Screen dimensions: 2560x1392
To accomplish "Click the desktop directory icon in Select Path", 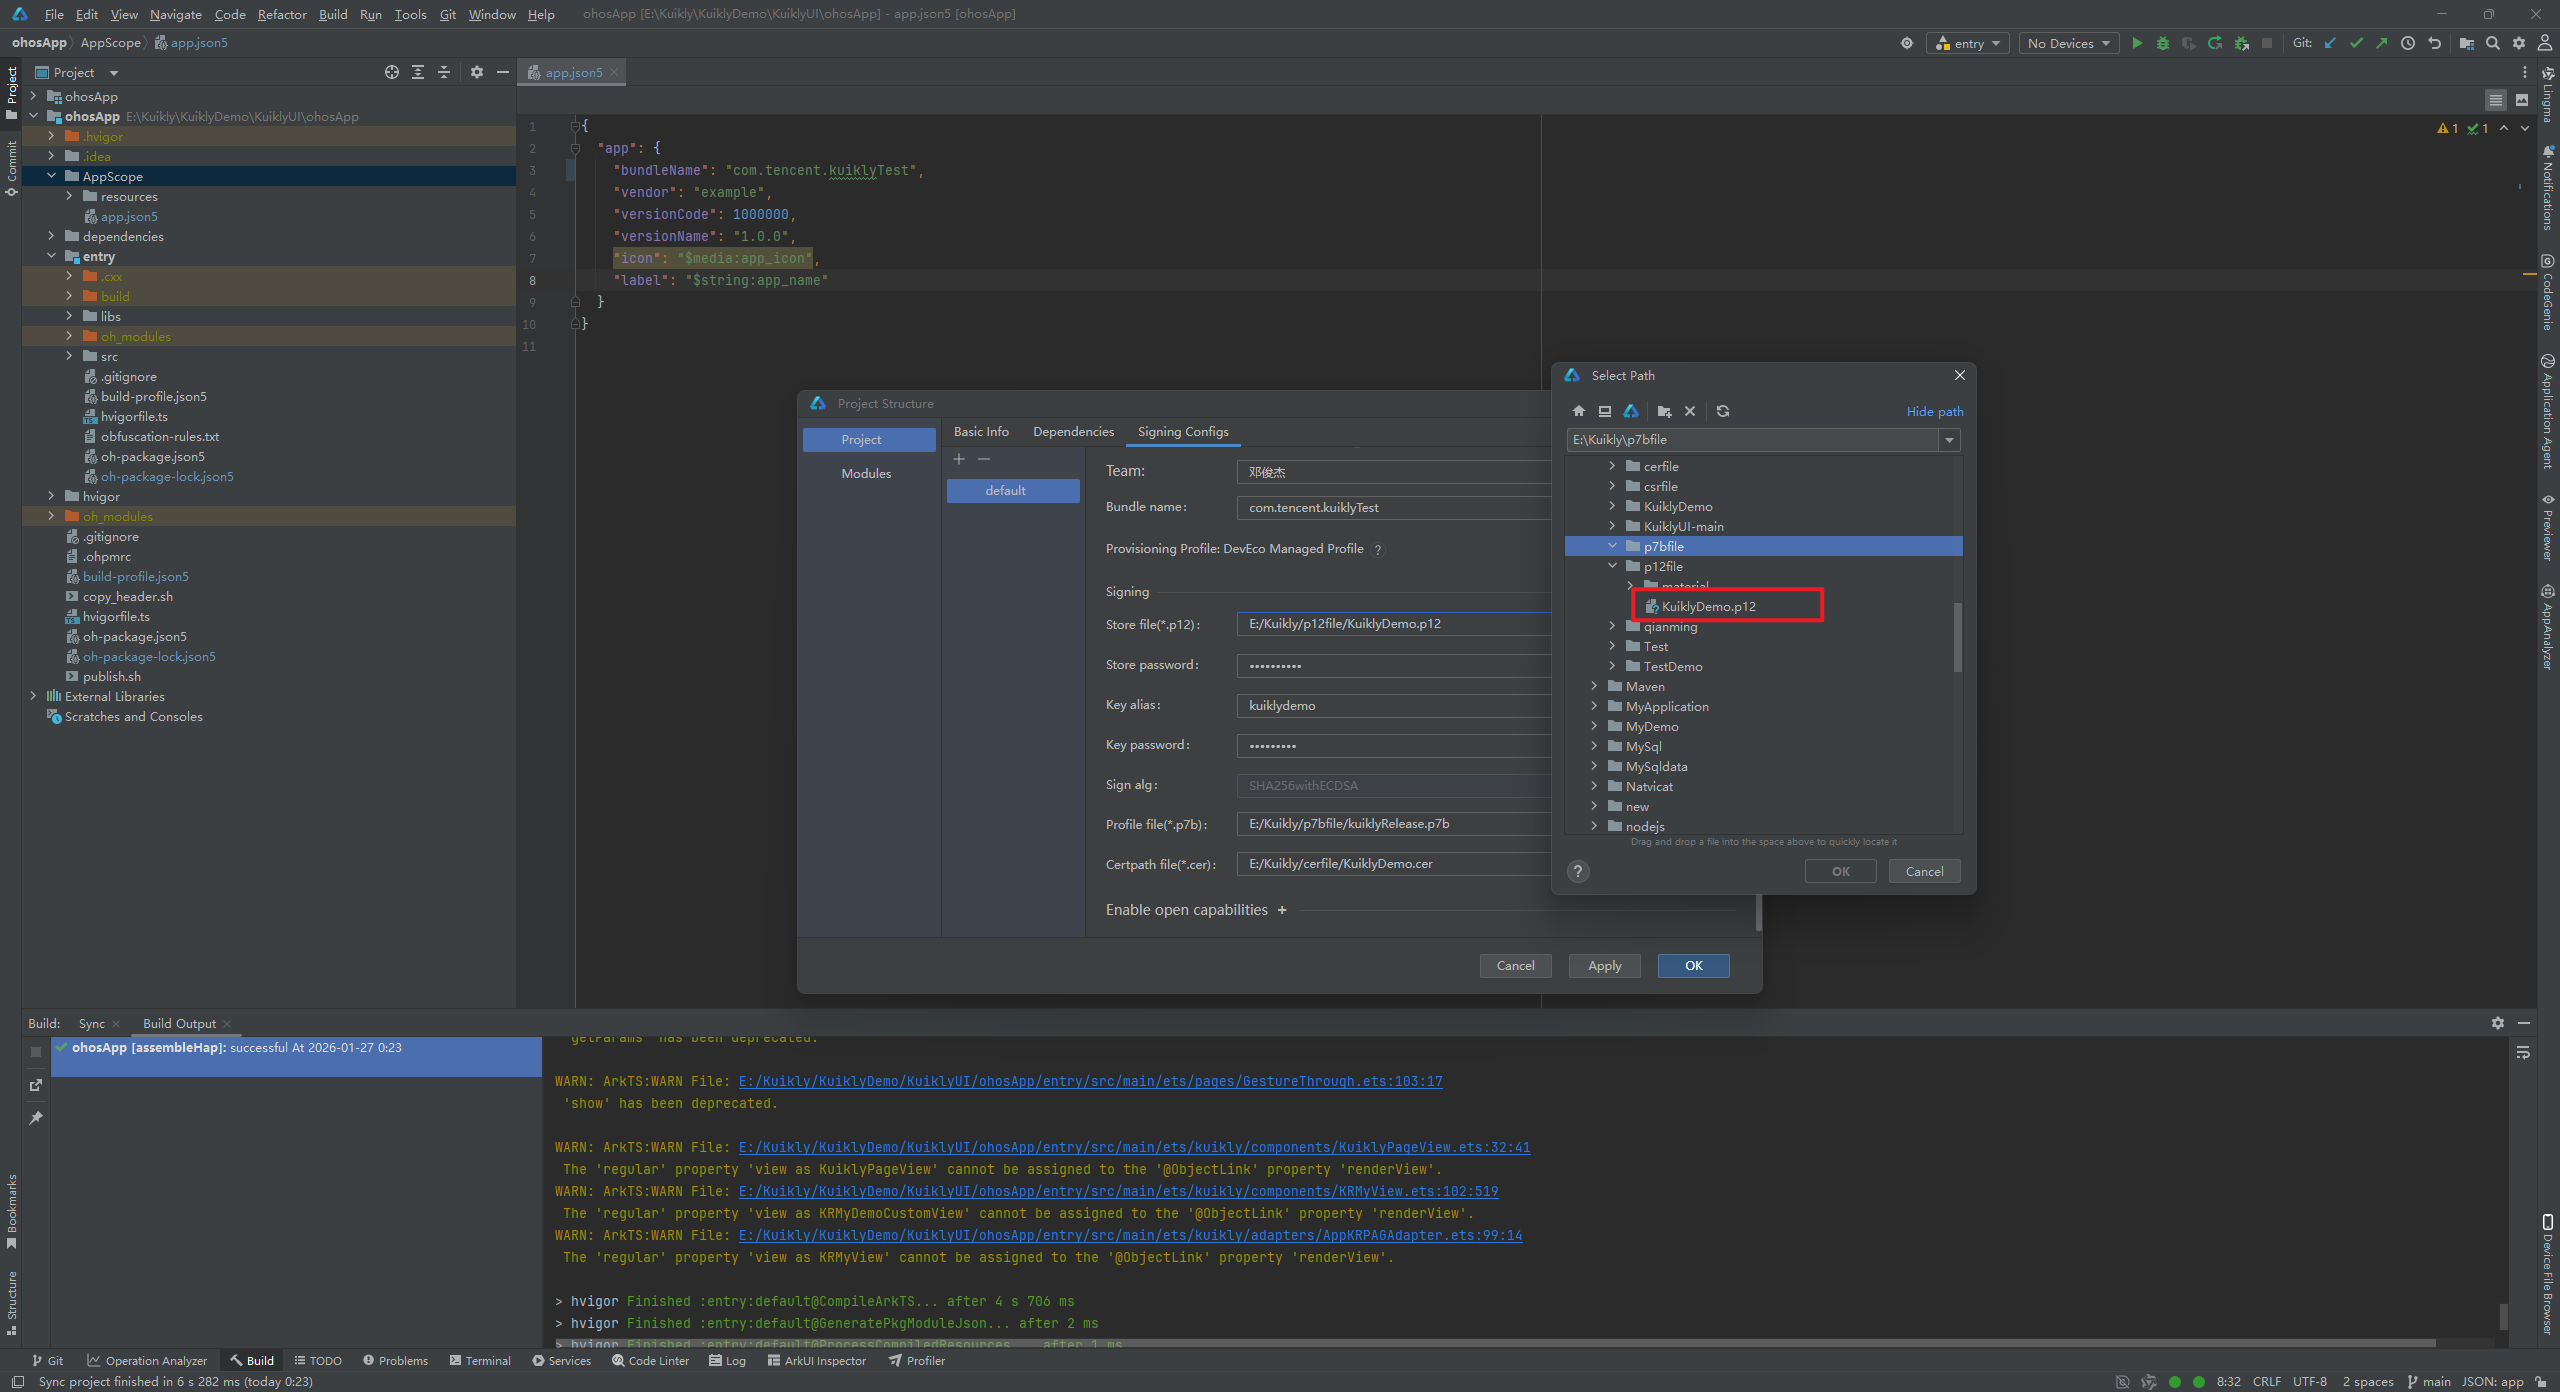I will click(x=1605, y=411).
